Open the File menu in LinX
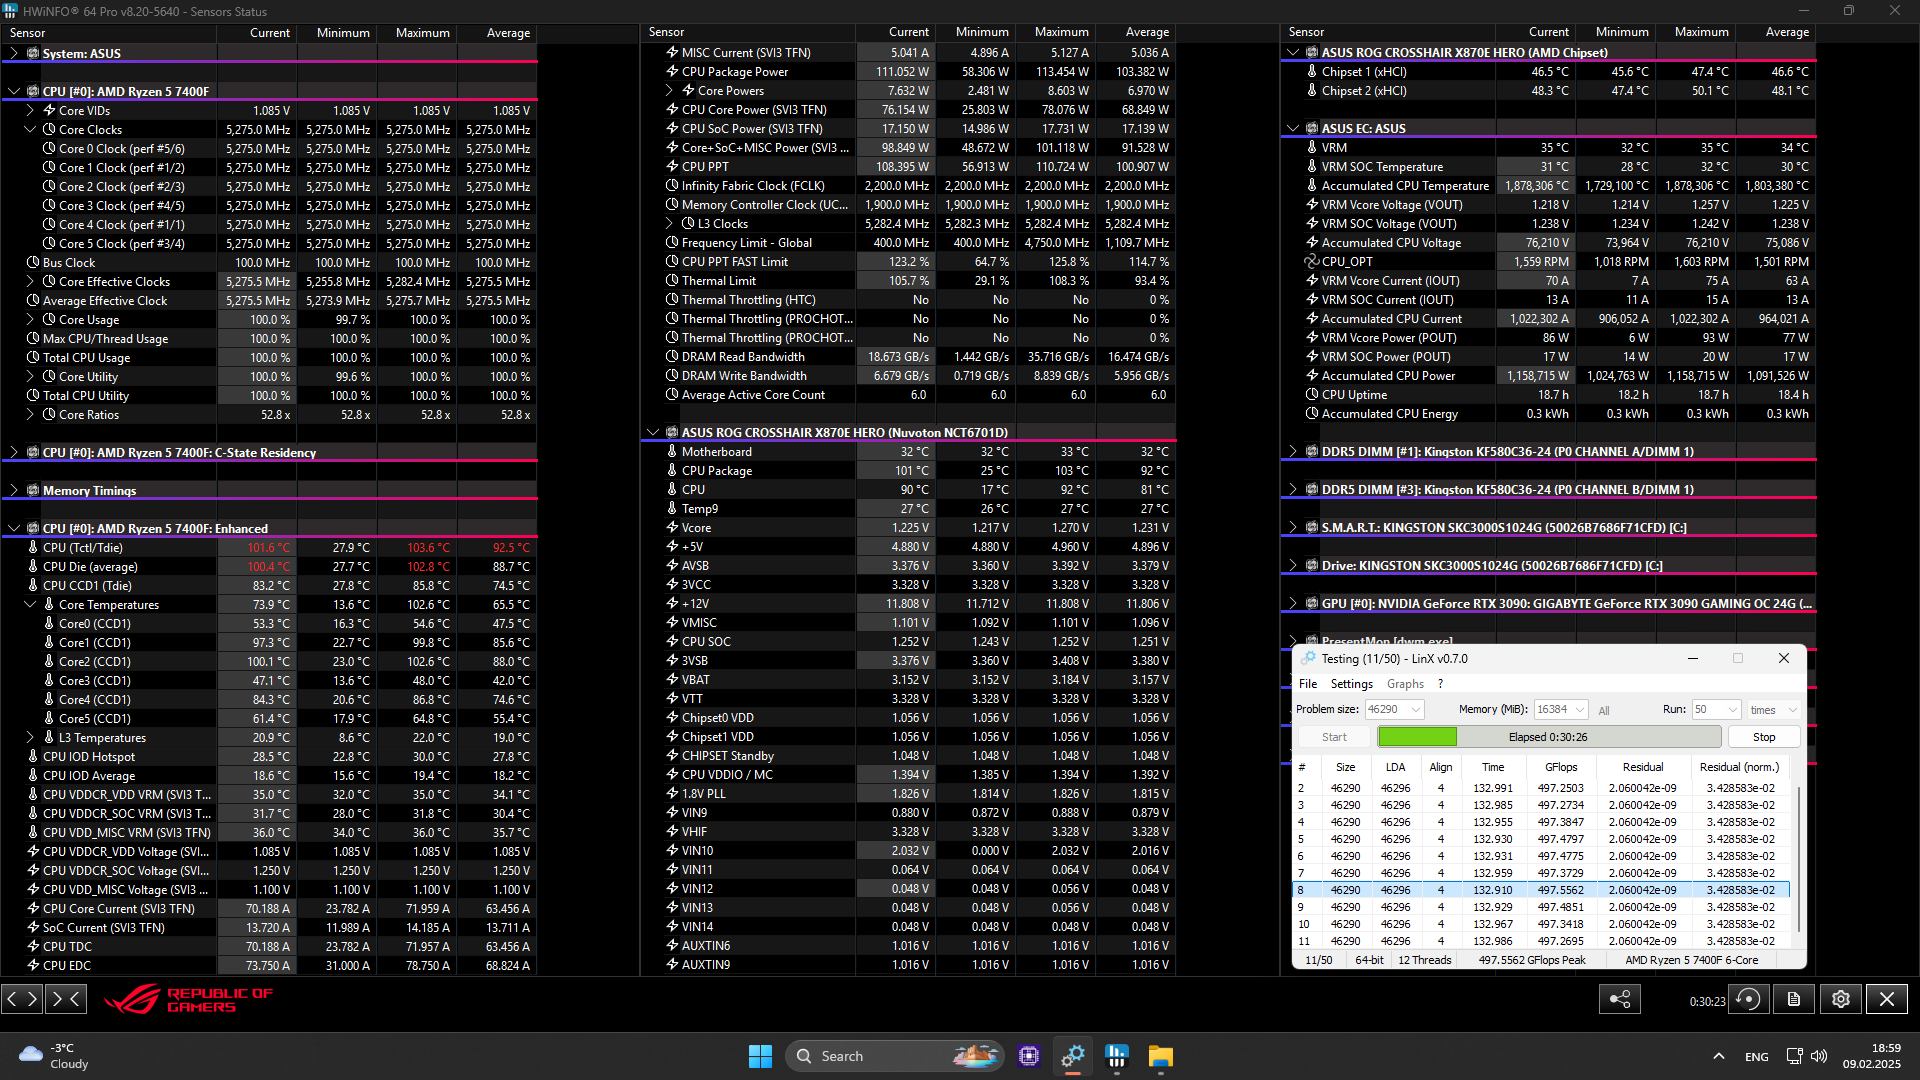This screenshot has width=1920, height=1080. (1308, 684)
